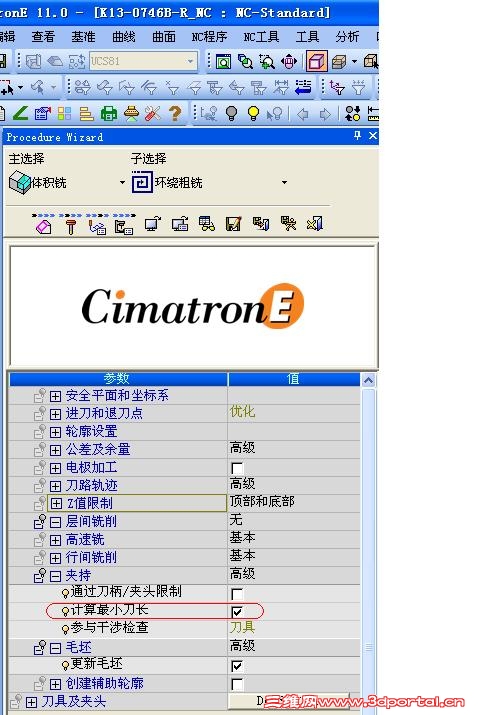Click the 参数 column header
Screen dimensions: 484x715
coord(118,379)
